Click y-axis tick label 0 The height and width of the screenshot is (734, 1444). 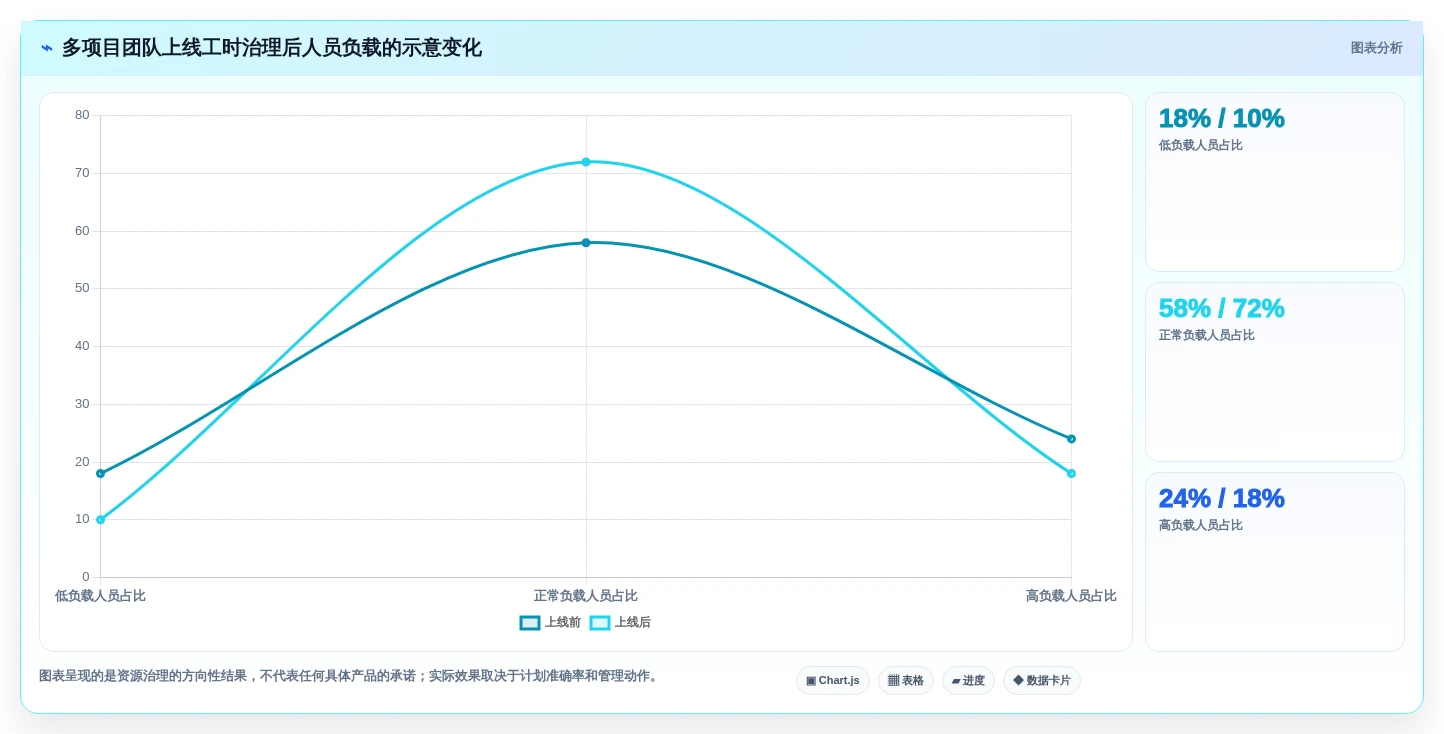86,577
